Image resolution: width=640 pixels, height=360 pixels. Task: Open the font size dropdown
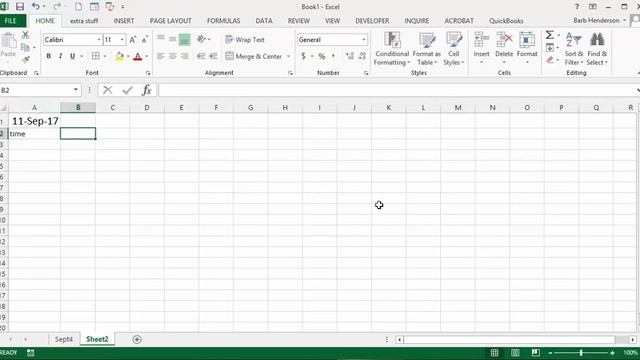122,40
